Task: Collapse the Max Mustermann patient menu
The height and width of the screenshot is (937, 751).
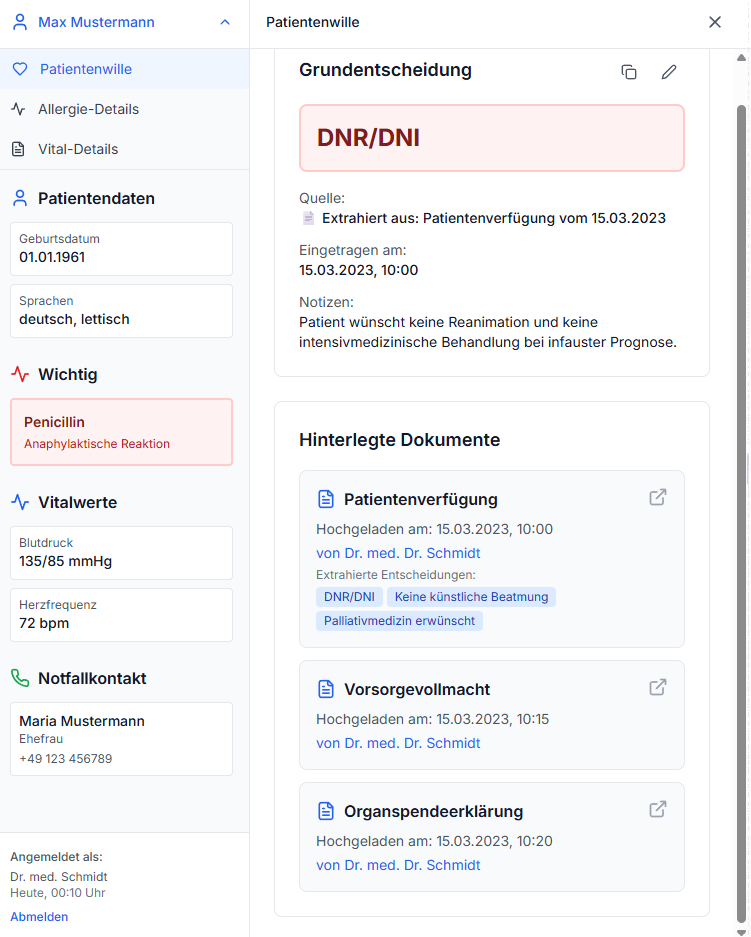Action: 225,22
